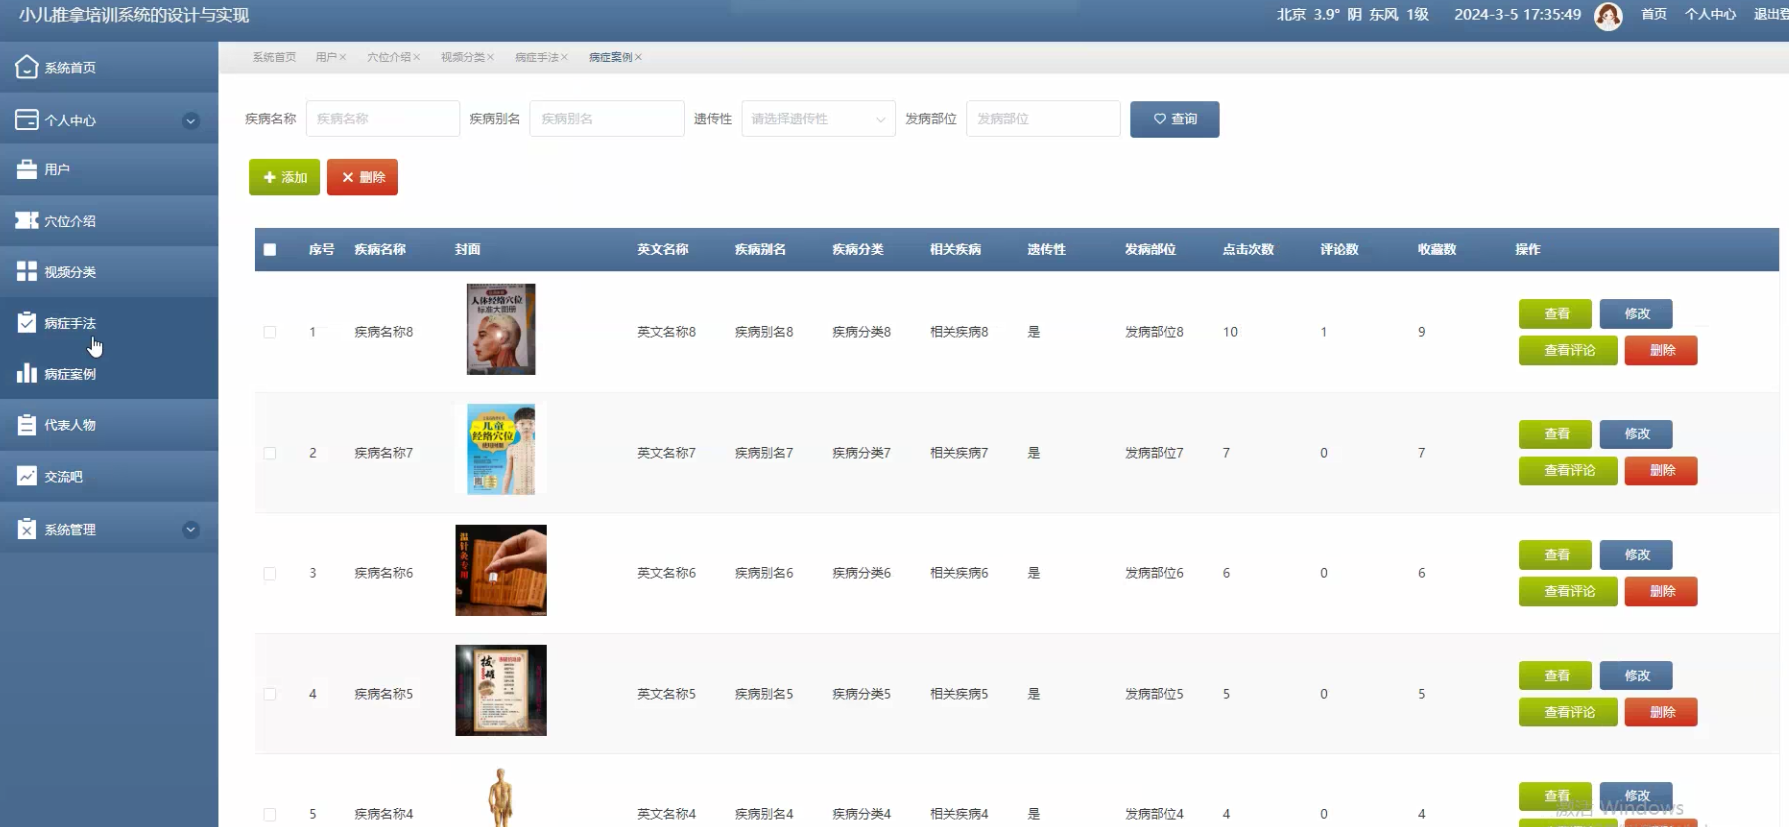Image resolution: width=1789 pixels, height=827 pixels.
Task: Check the row for 疾病名称4
Action: tap(270, 814)
